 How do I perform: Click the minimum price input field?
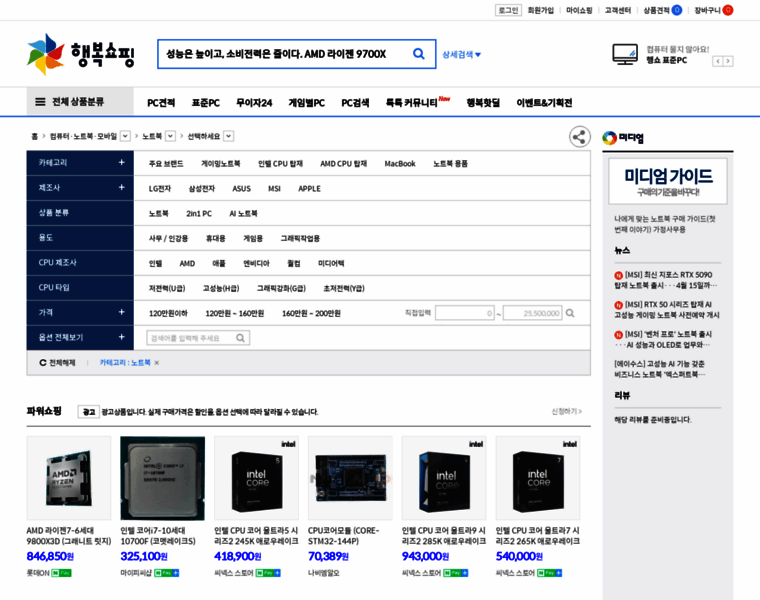465,313
